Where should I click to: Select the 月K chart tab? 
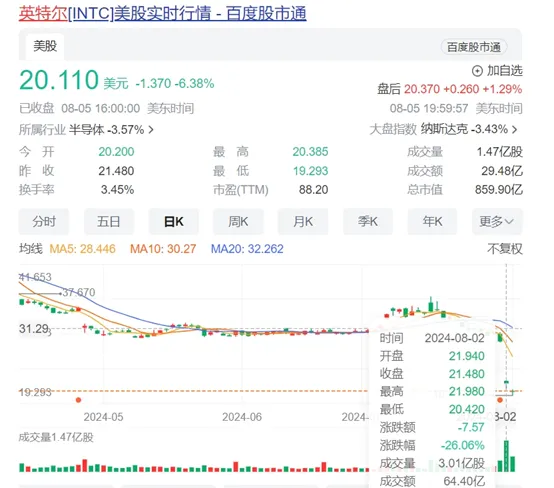coord(303,222)
